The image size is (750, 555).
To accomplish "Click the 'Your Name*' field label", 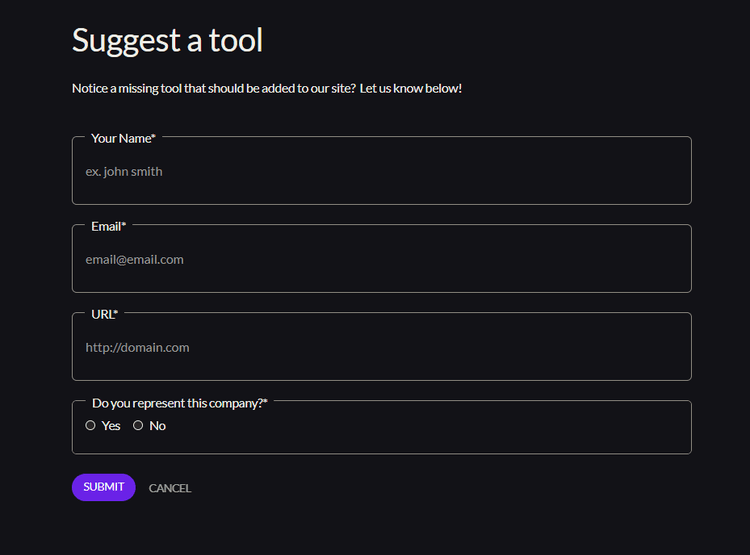I will [123, 139].
